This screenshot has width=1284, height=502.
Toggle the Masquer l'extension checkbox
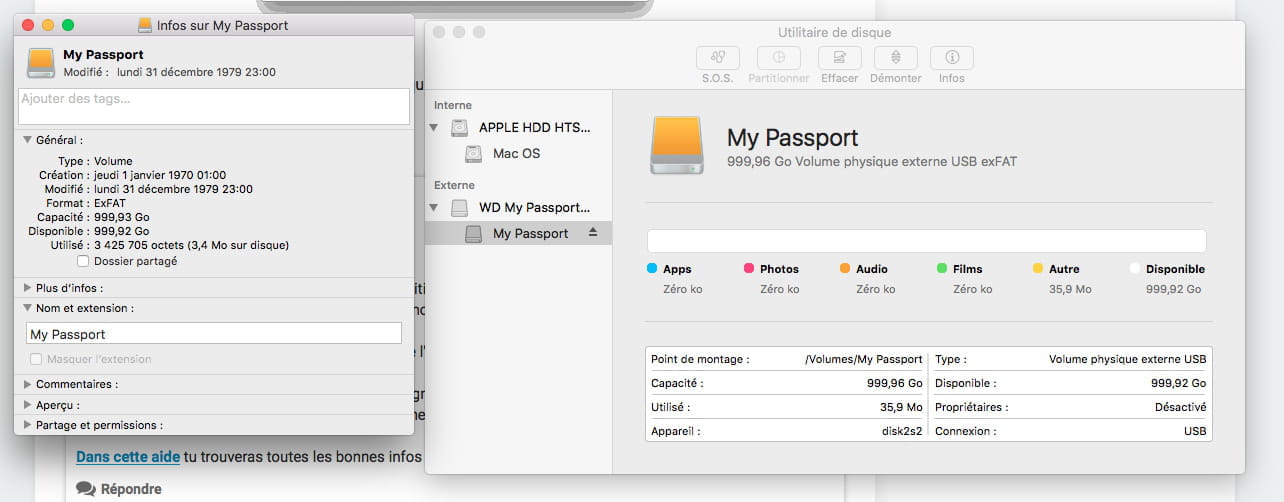pos(36,359)
